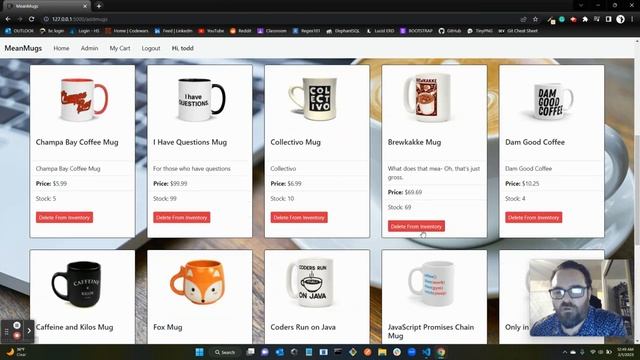Delete I Have Questions Mug from inventory

pyautogui.click(x=182, y=218)
